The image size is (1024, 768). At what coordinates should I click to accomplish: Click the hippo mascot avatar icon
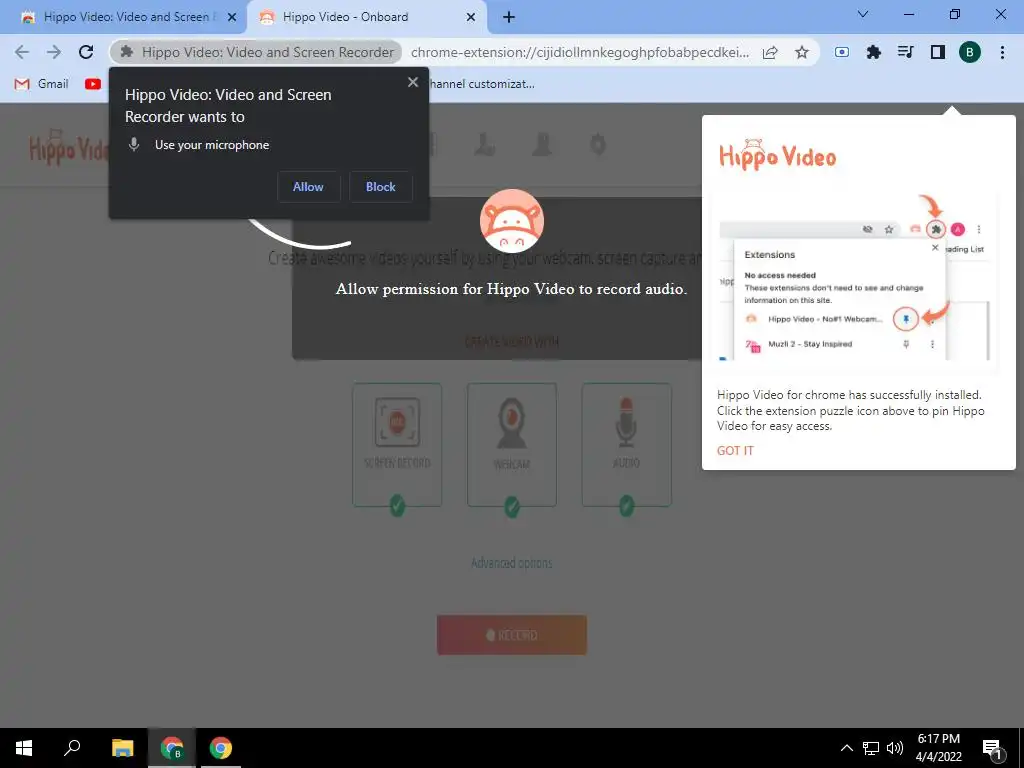tap(512, 221)
